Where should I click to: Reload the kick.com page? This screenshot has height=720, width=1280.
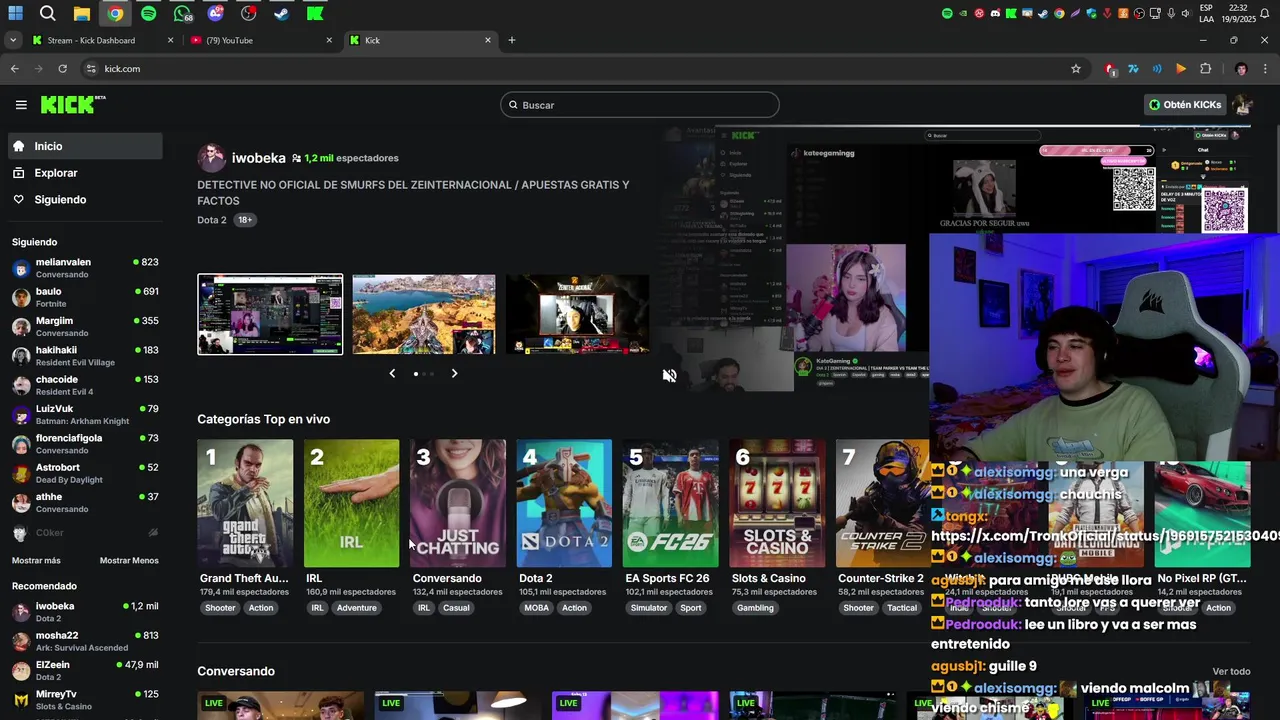pos(62,69)
